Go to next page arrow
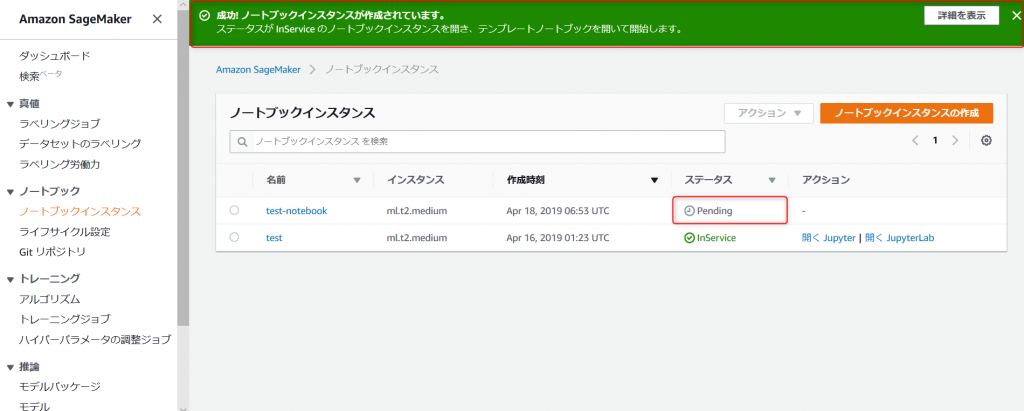The image size is (1024, 411). coord(955,140)
